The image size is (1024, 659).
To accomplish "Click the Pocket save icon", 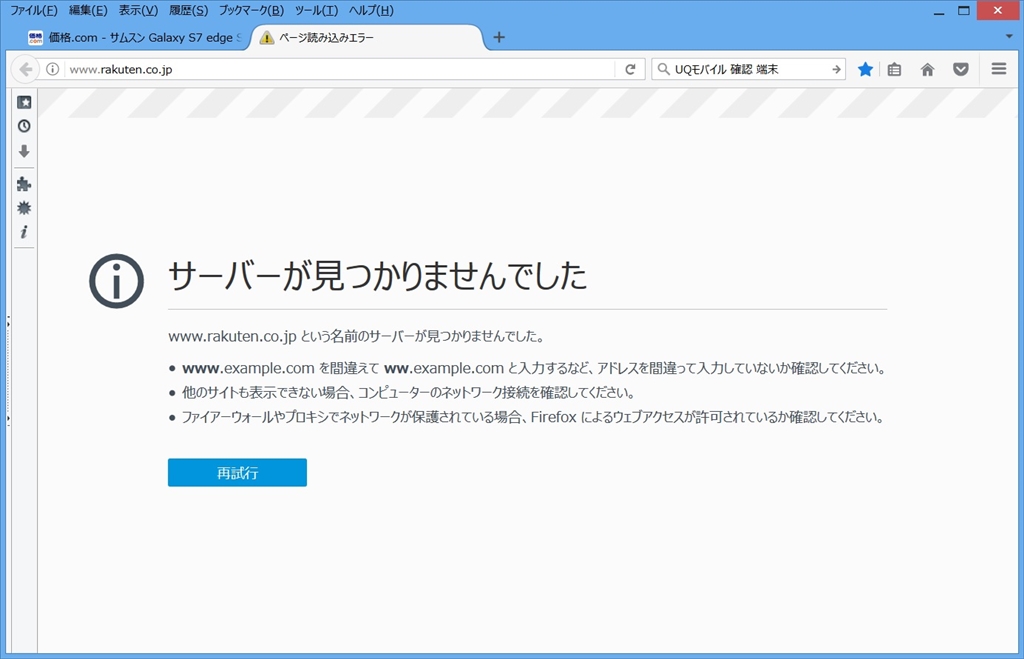I will [961, 69].
